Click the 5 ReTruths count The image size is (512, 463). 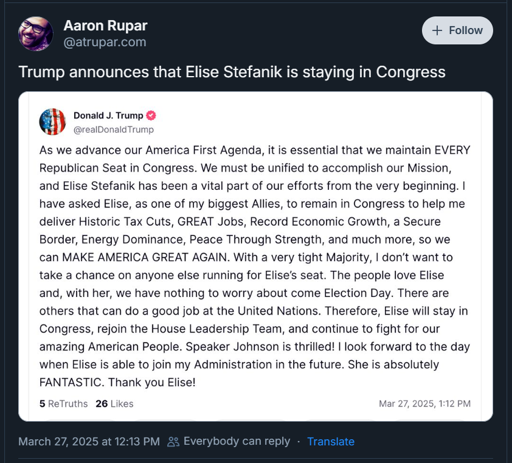tap(64, 404)
